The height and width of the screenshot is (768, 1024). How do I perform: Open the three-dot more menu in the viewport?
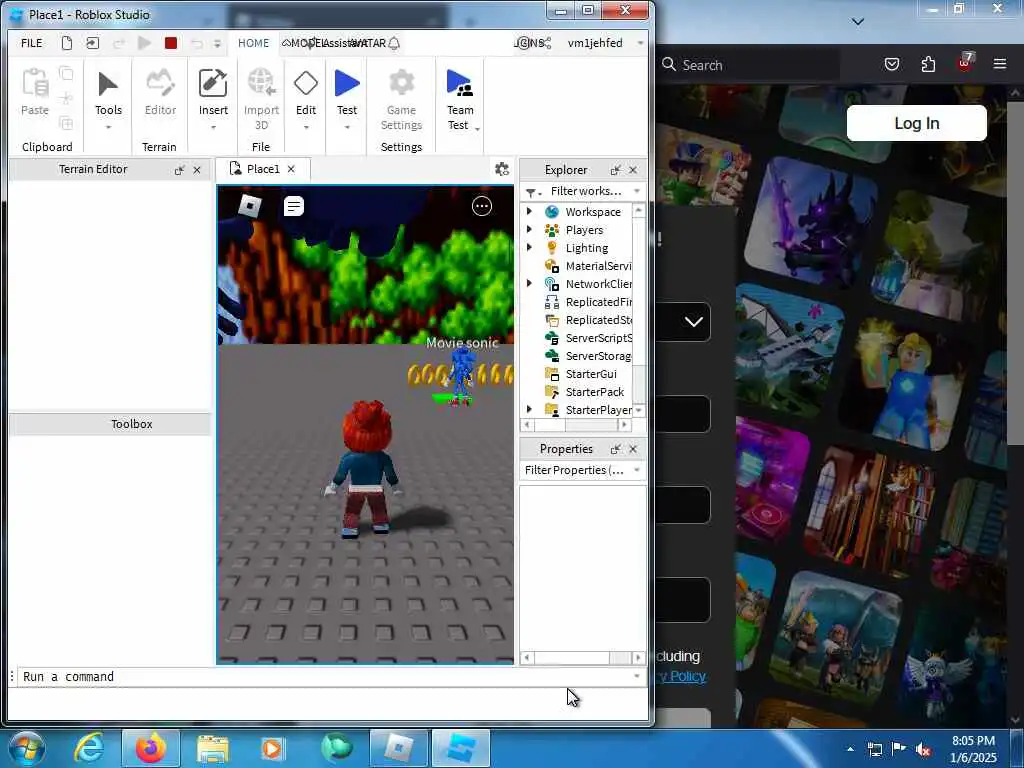[482, 206]
